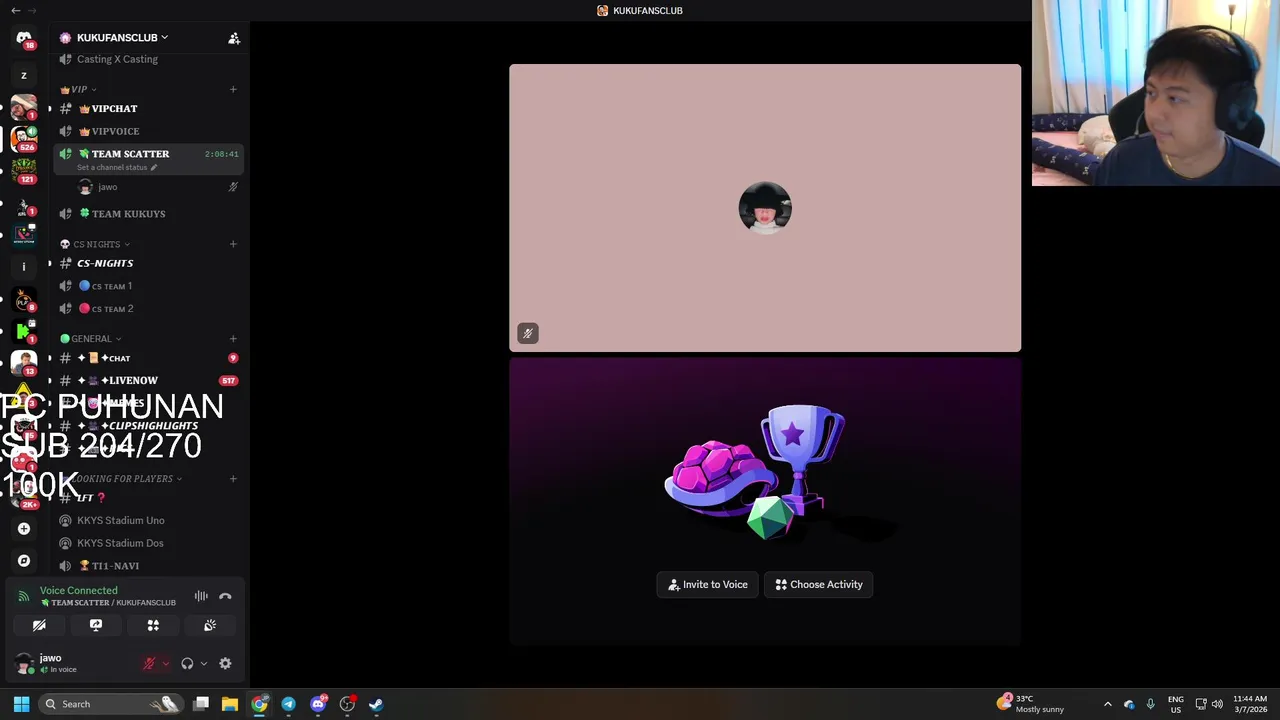Start an activity from the voice panel
This screenshot has height=720, width=1280.
pyautogui.click(x=153, y=625)
